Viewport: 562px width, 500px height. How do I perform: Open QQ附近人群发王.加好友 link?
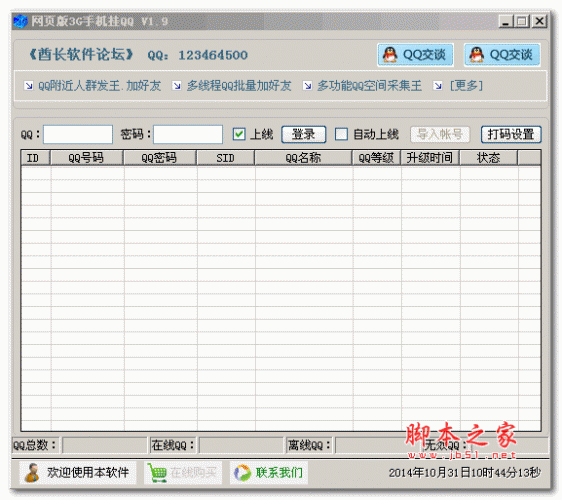pos(99,86)
